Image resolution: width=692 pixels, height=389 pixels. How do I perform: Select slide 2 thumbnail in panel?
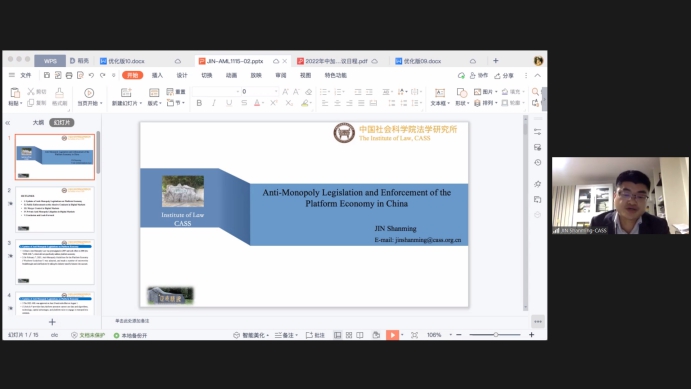[55, 209]
